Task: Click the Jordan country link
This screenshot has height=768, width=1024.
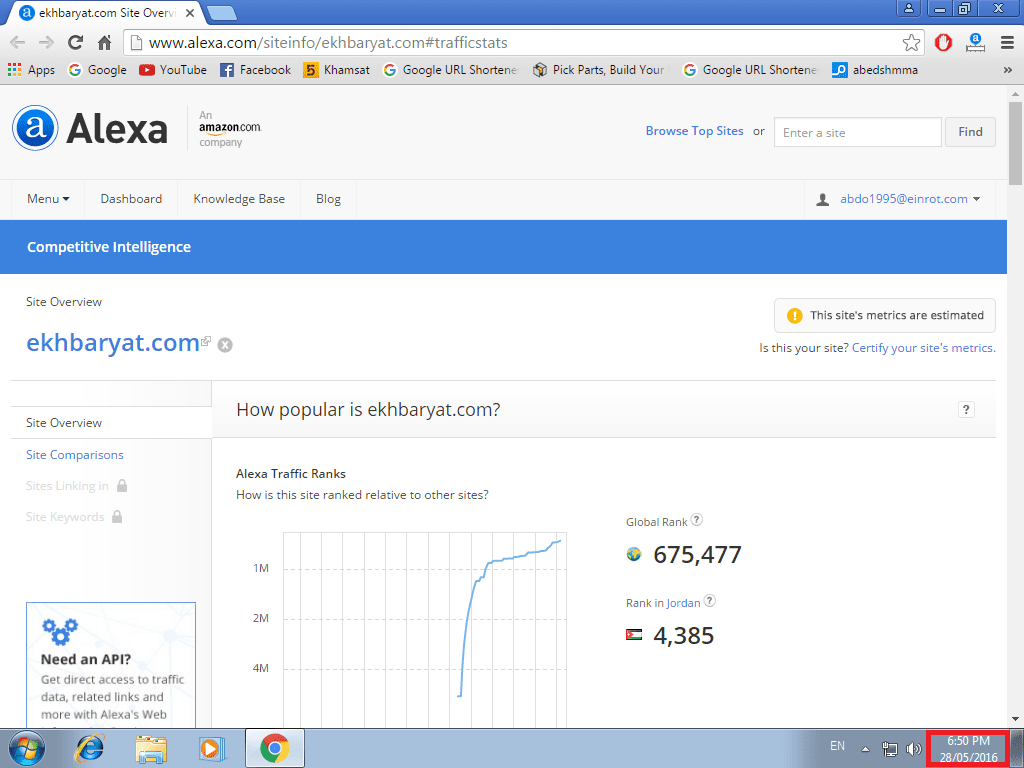Action: click(683, 603)
